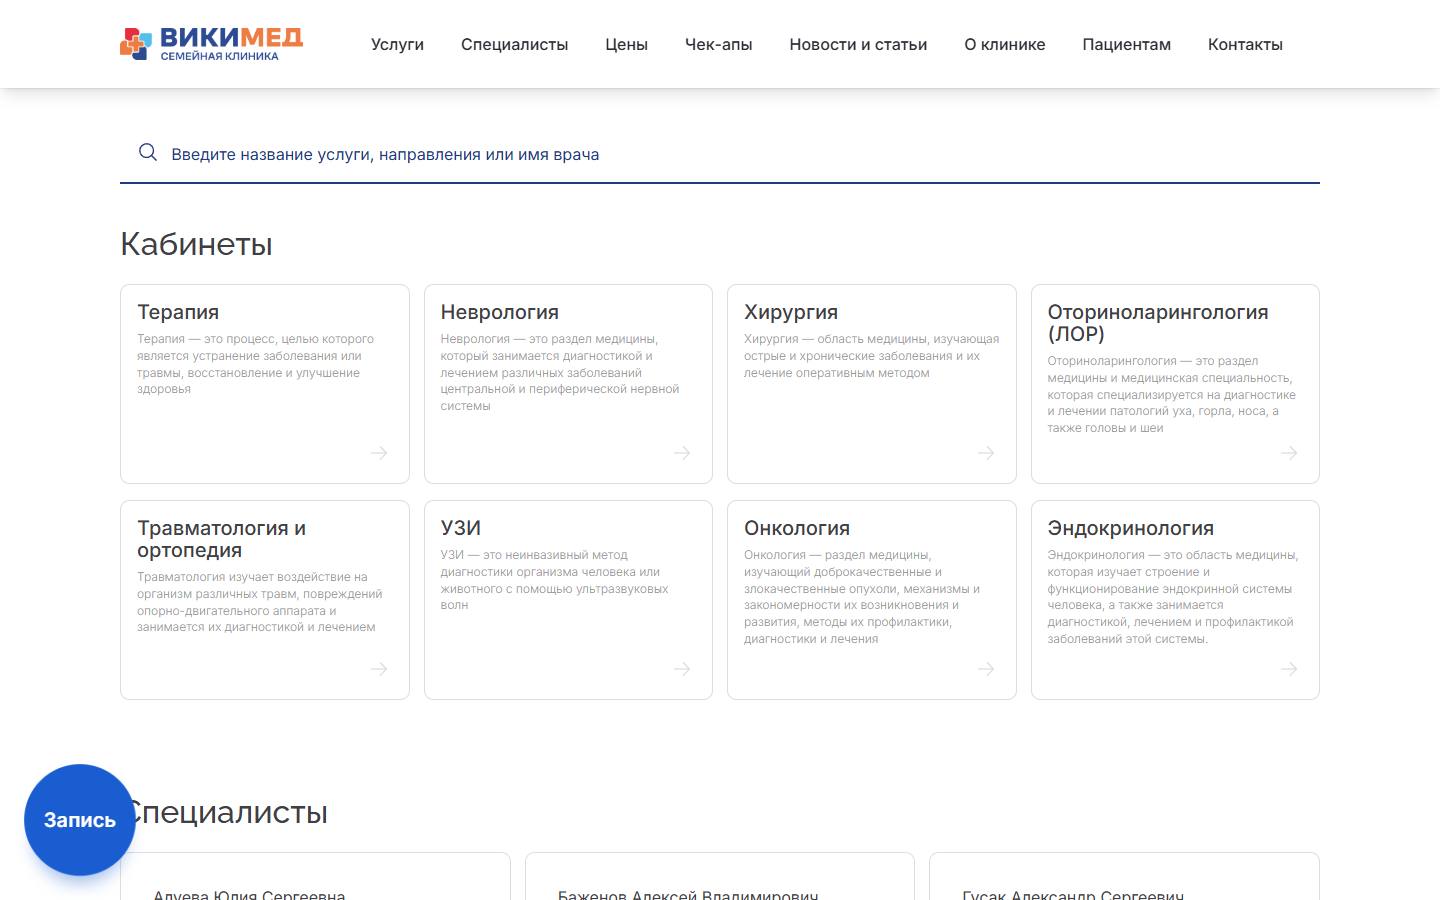Click the arrow icon in Неврология card
The width and height of the screenshot is (1440, 900).
click(682, 453)
